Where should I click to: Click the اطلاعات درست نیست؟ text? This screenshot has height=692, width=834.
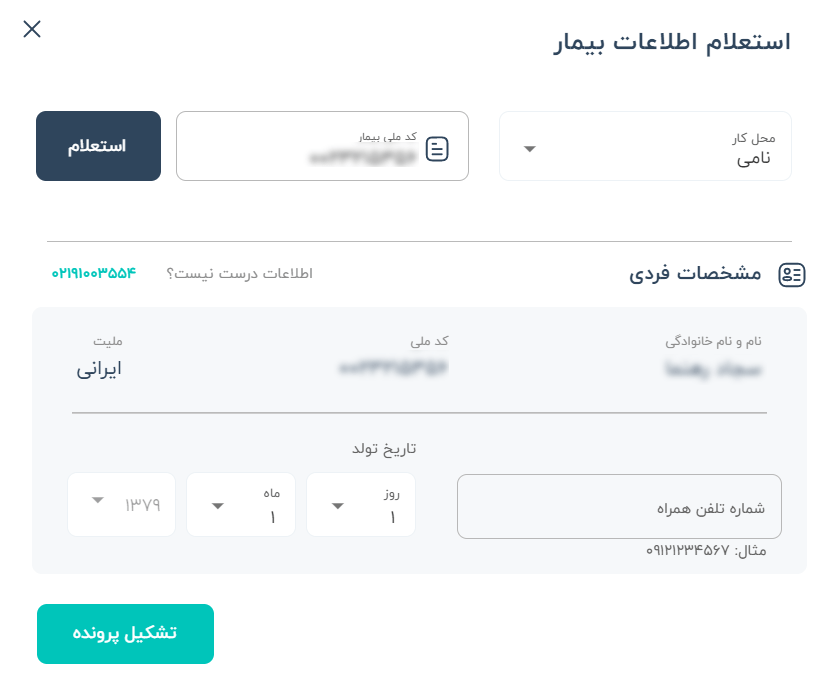[x=239, y=274]
